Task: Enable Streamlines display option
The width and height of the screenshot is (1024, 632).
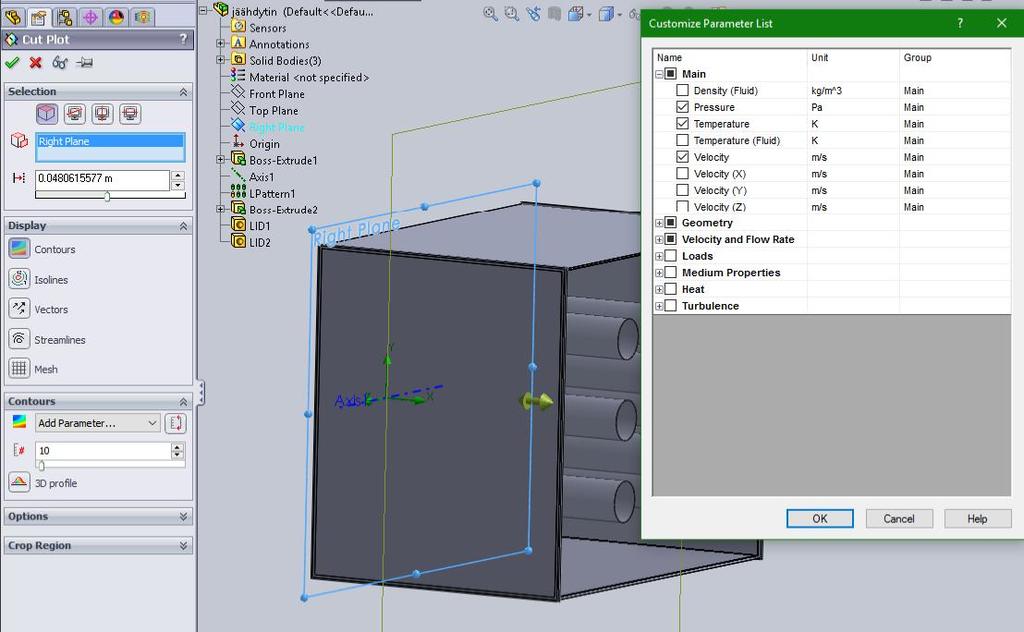Action: [20, 339]
